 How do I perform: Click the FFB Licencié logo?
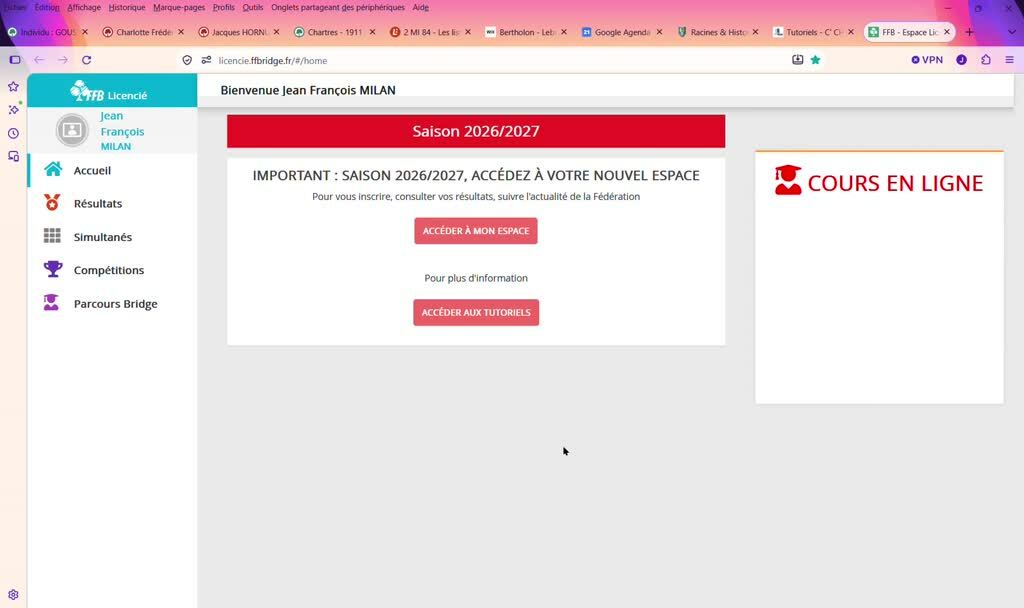tap(108, 92)
